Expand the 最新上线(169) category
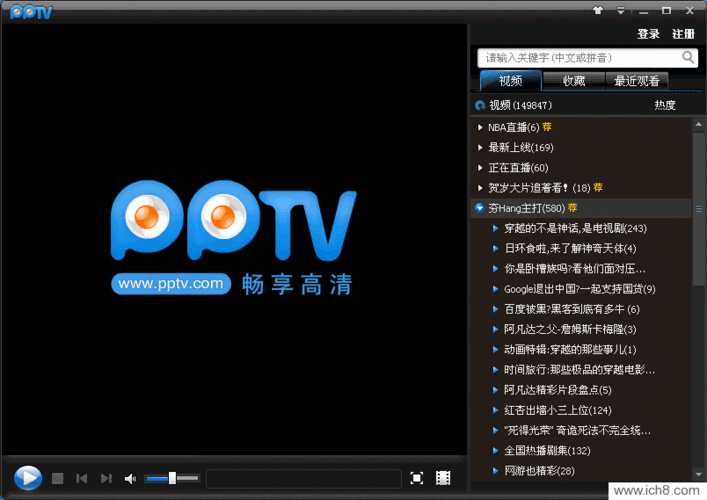This screenshot has height=500, width=707. tap(480, 147)
